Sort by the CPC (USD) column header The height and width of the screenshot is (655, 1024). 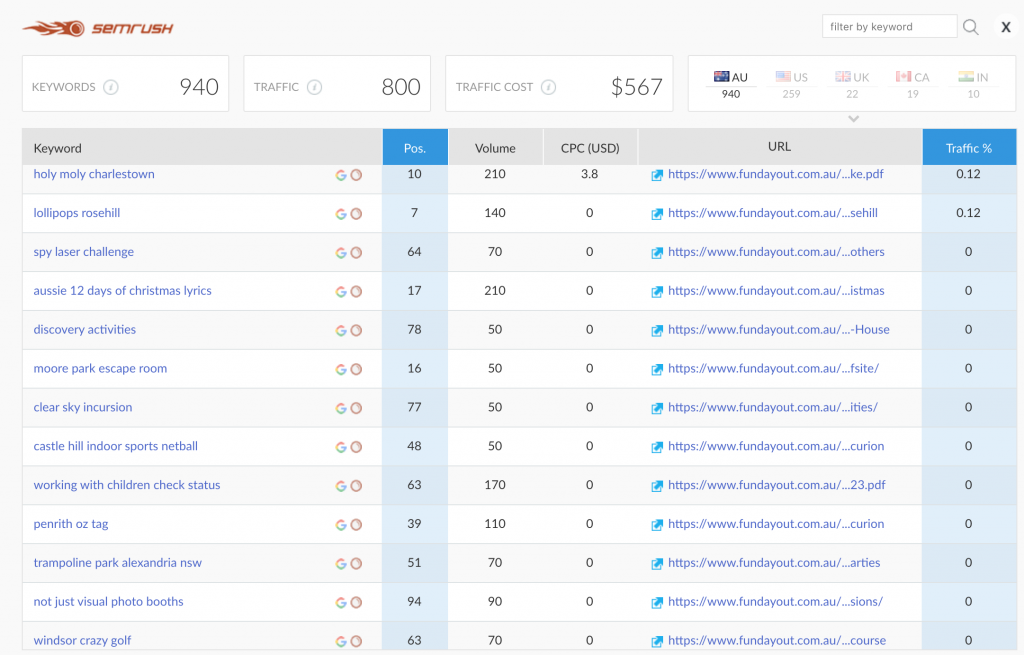pos(590,148)
